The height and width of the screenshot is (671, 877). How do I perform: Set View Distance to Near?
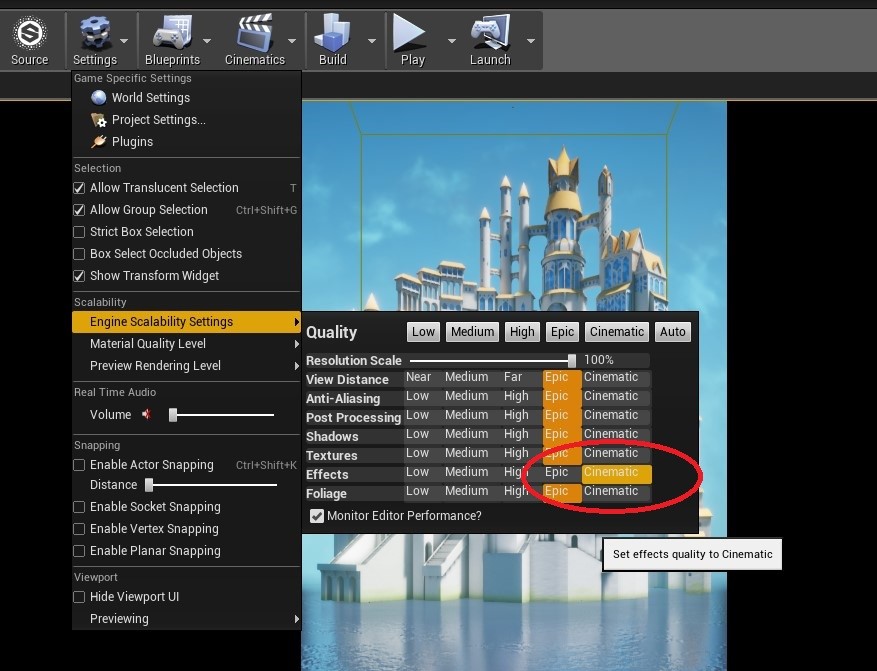pyautogui.click(x=423, y=377)
